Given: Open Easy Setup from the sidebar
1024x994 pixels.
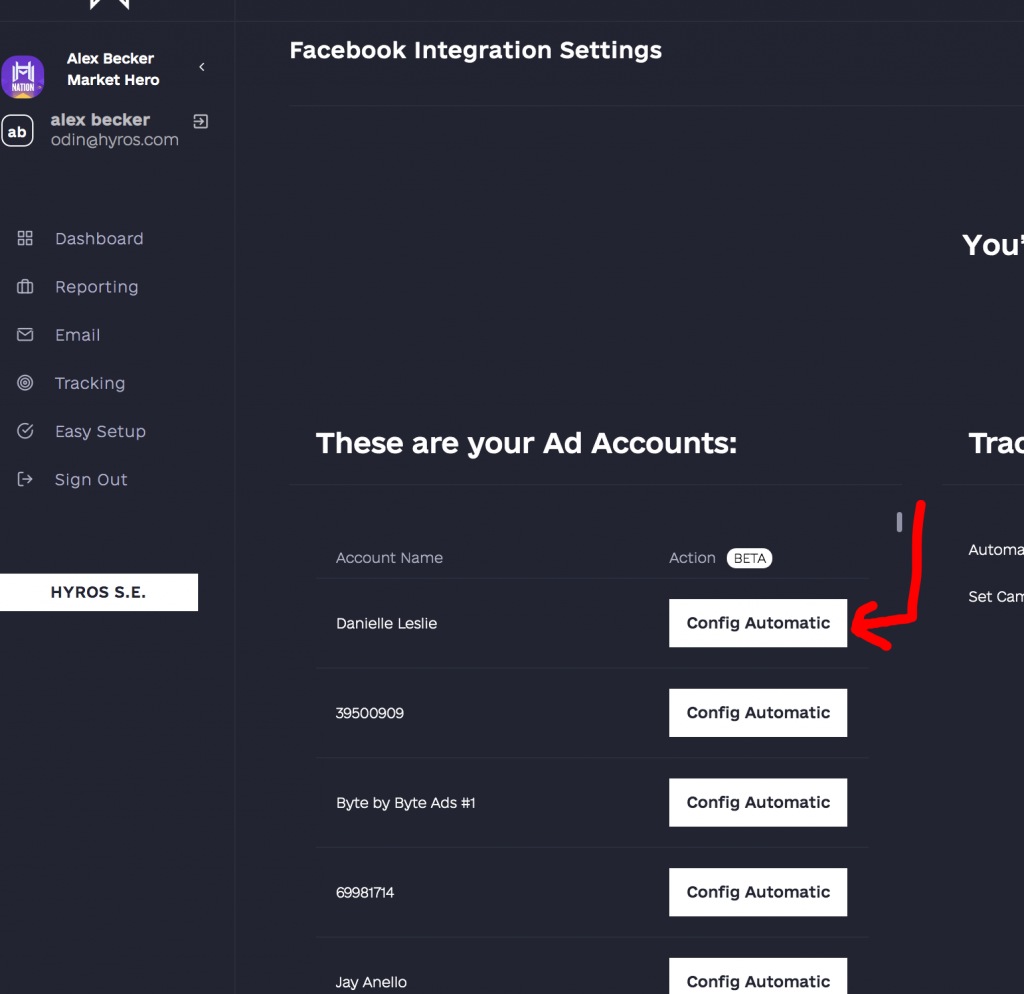Looking at the screenshot, I should click(x=101, y=432).
